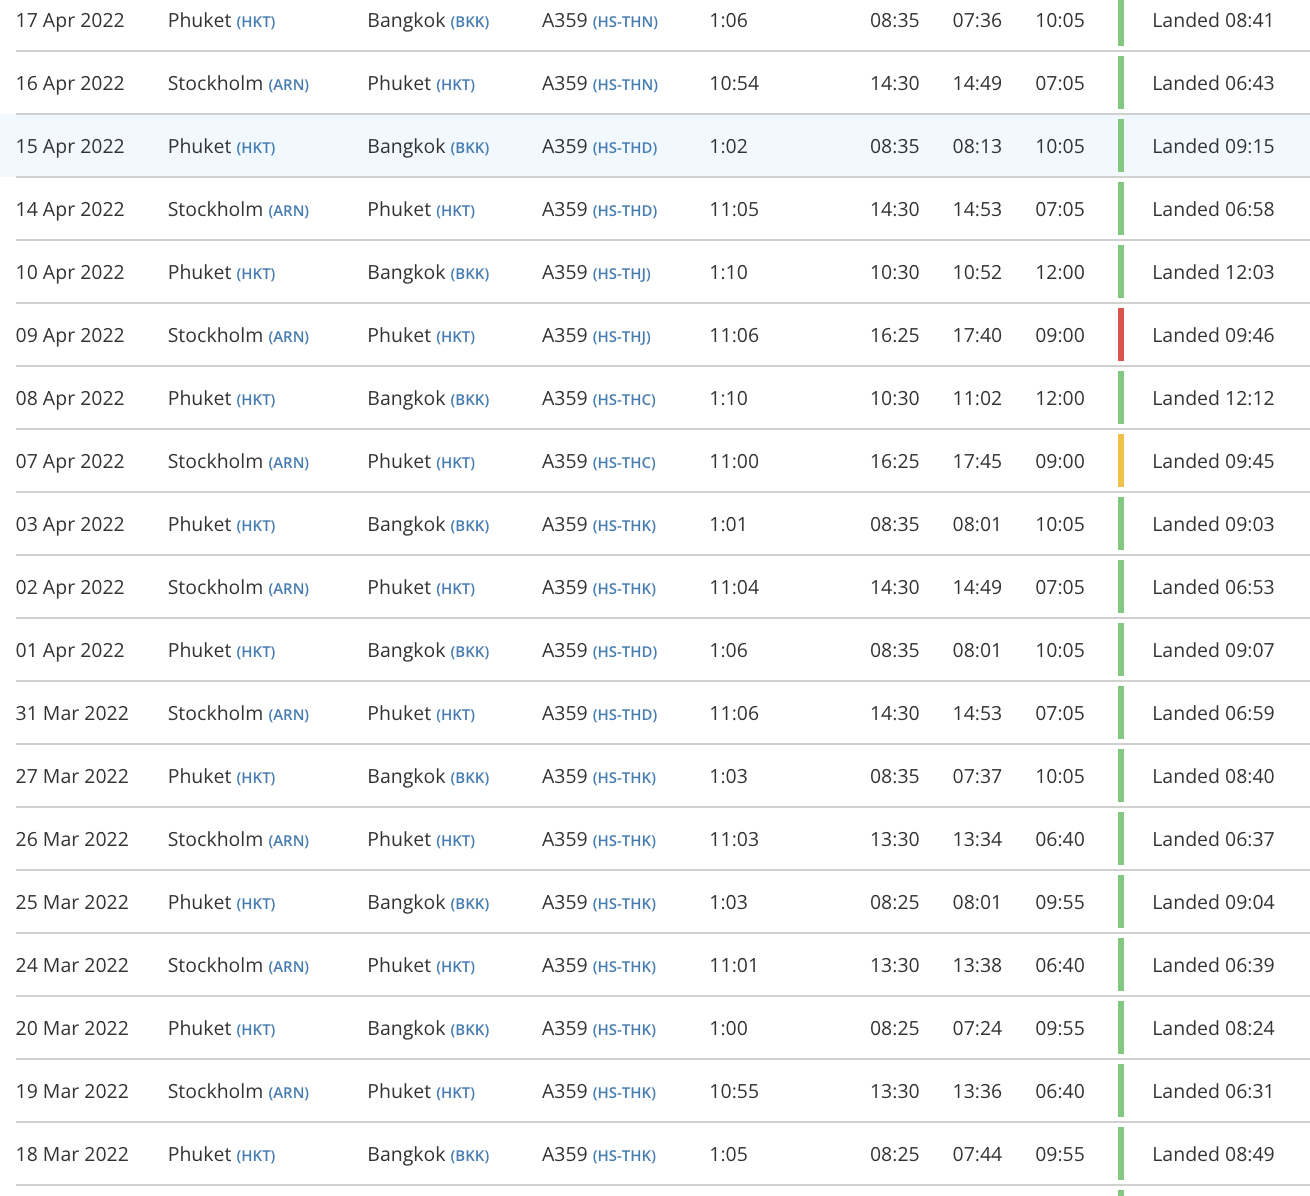Select the date cell '31 Mar 2022'
Image resolution: width=1310 pixels, height=1196 pixels.
point(72,713)
